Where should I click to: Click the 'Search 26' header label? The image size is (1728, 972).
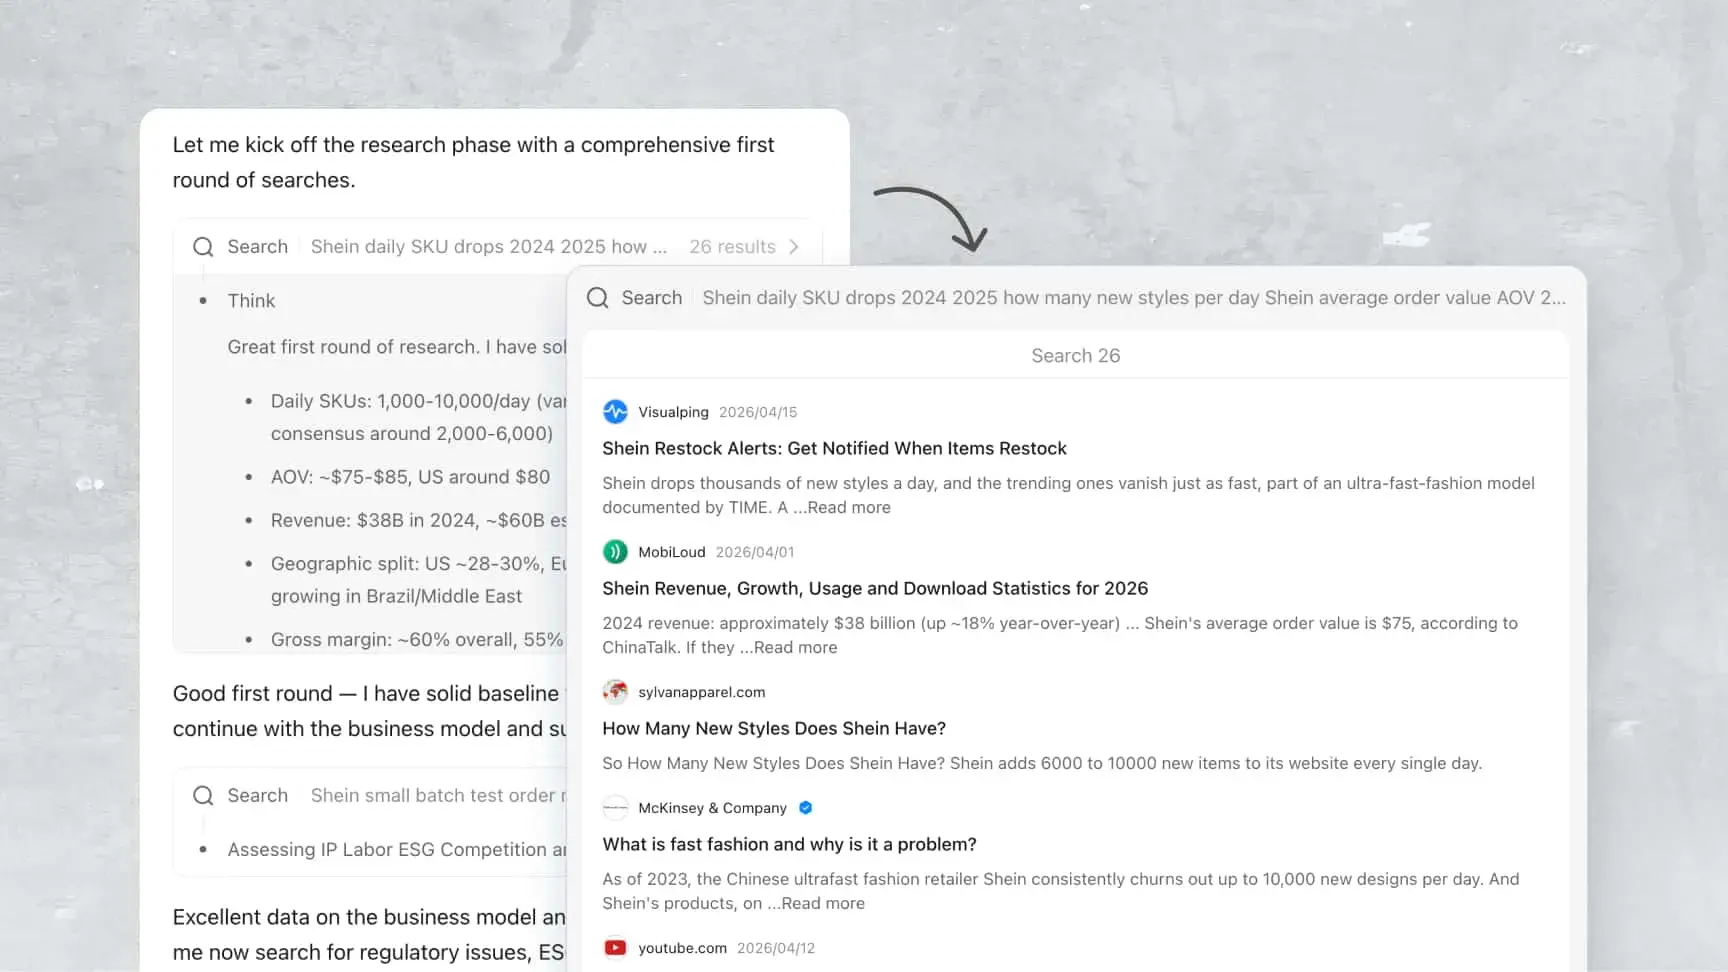1076,356
